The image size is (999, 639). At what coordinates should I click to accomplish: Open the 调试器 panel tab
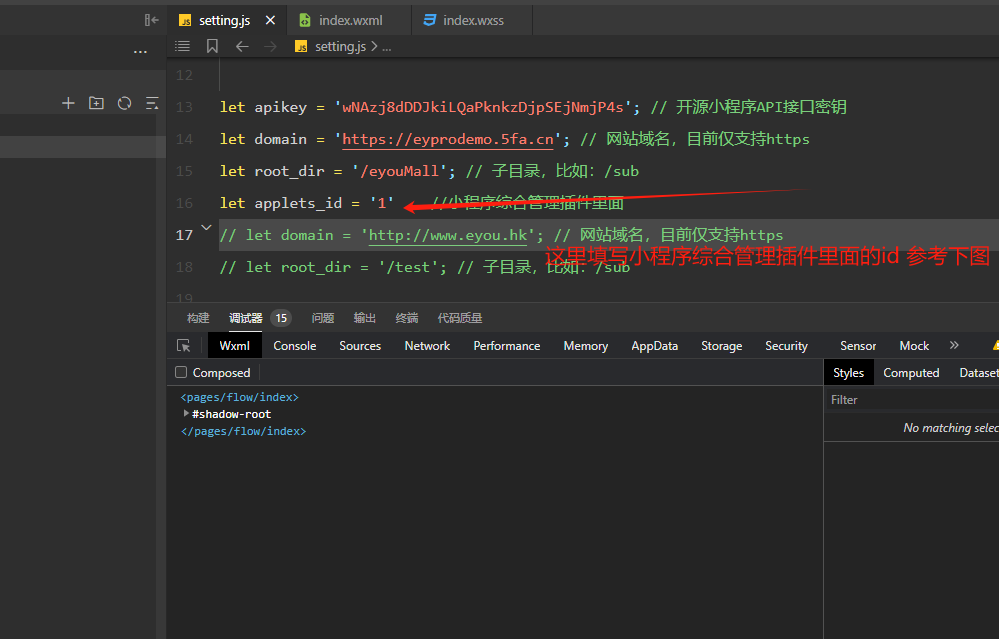[x=246, y=318]
